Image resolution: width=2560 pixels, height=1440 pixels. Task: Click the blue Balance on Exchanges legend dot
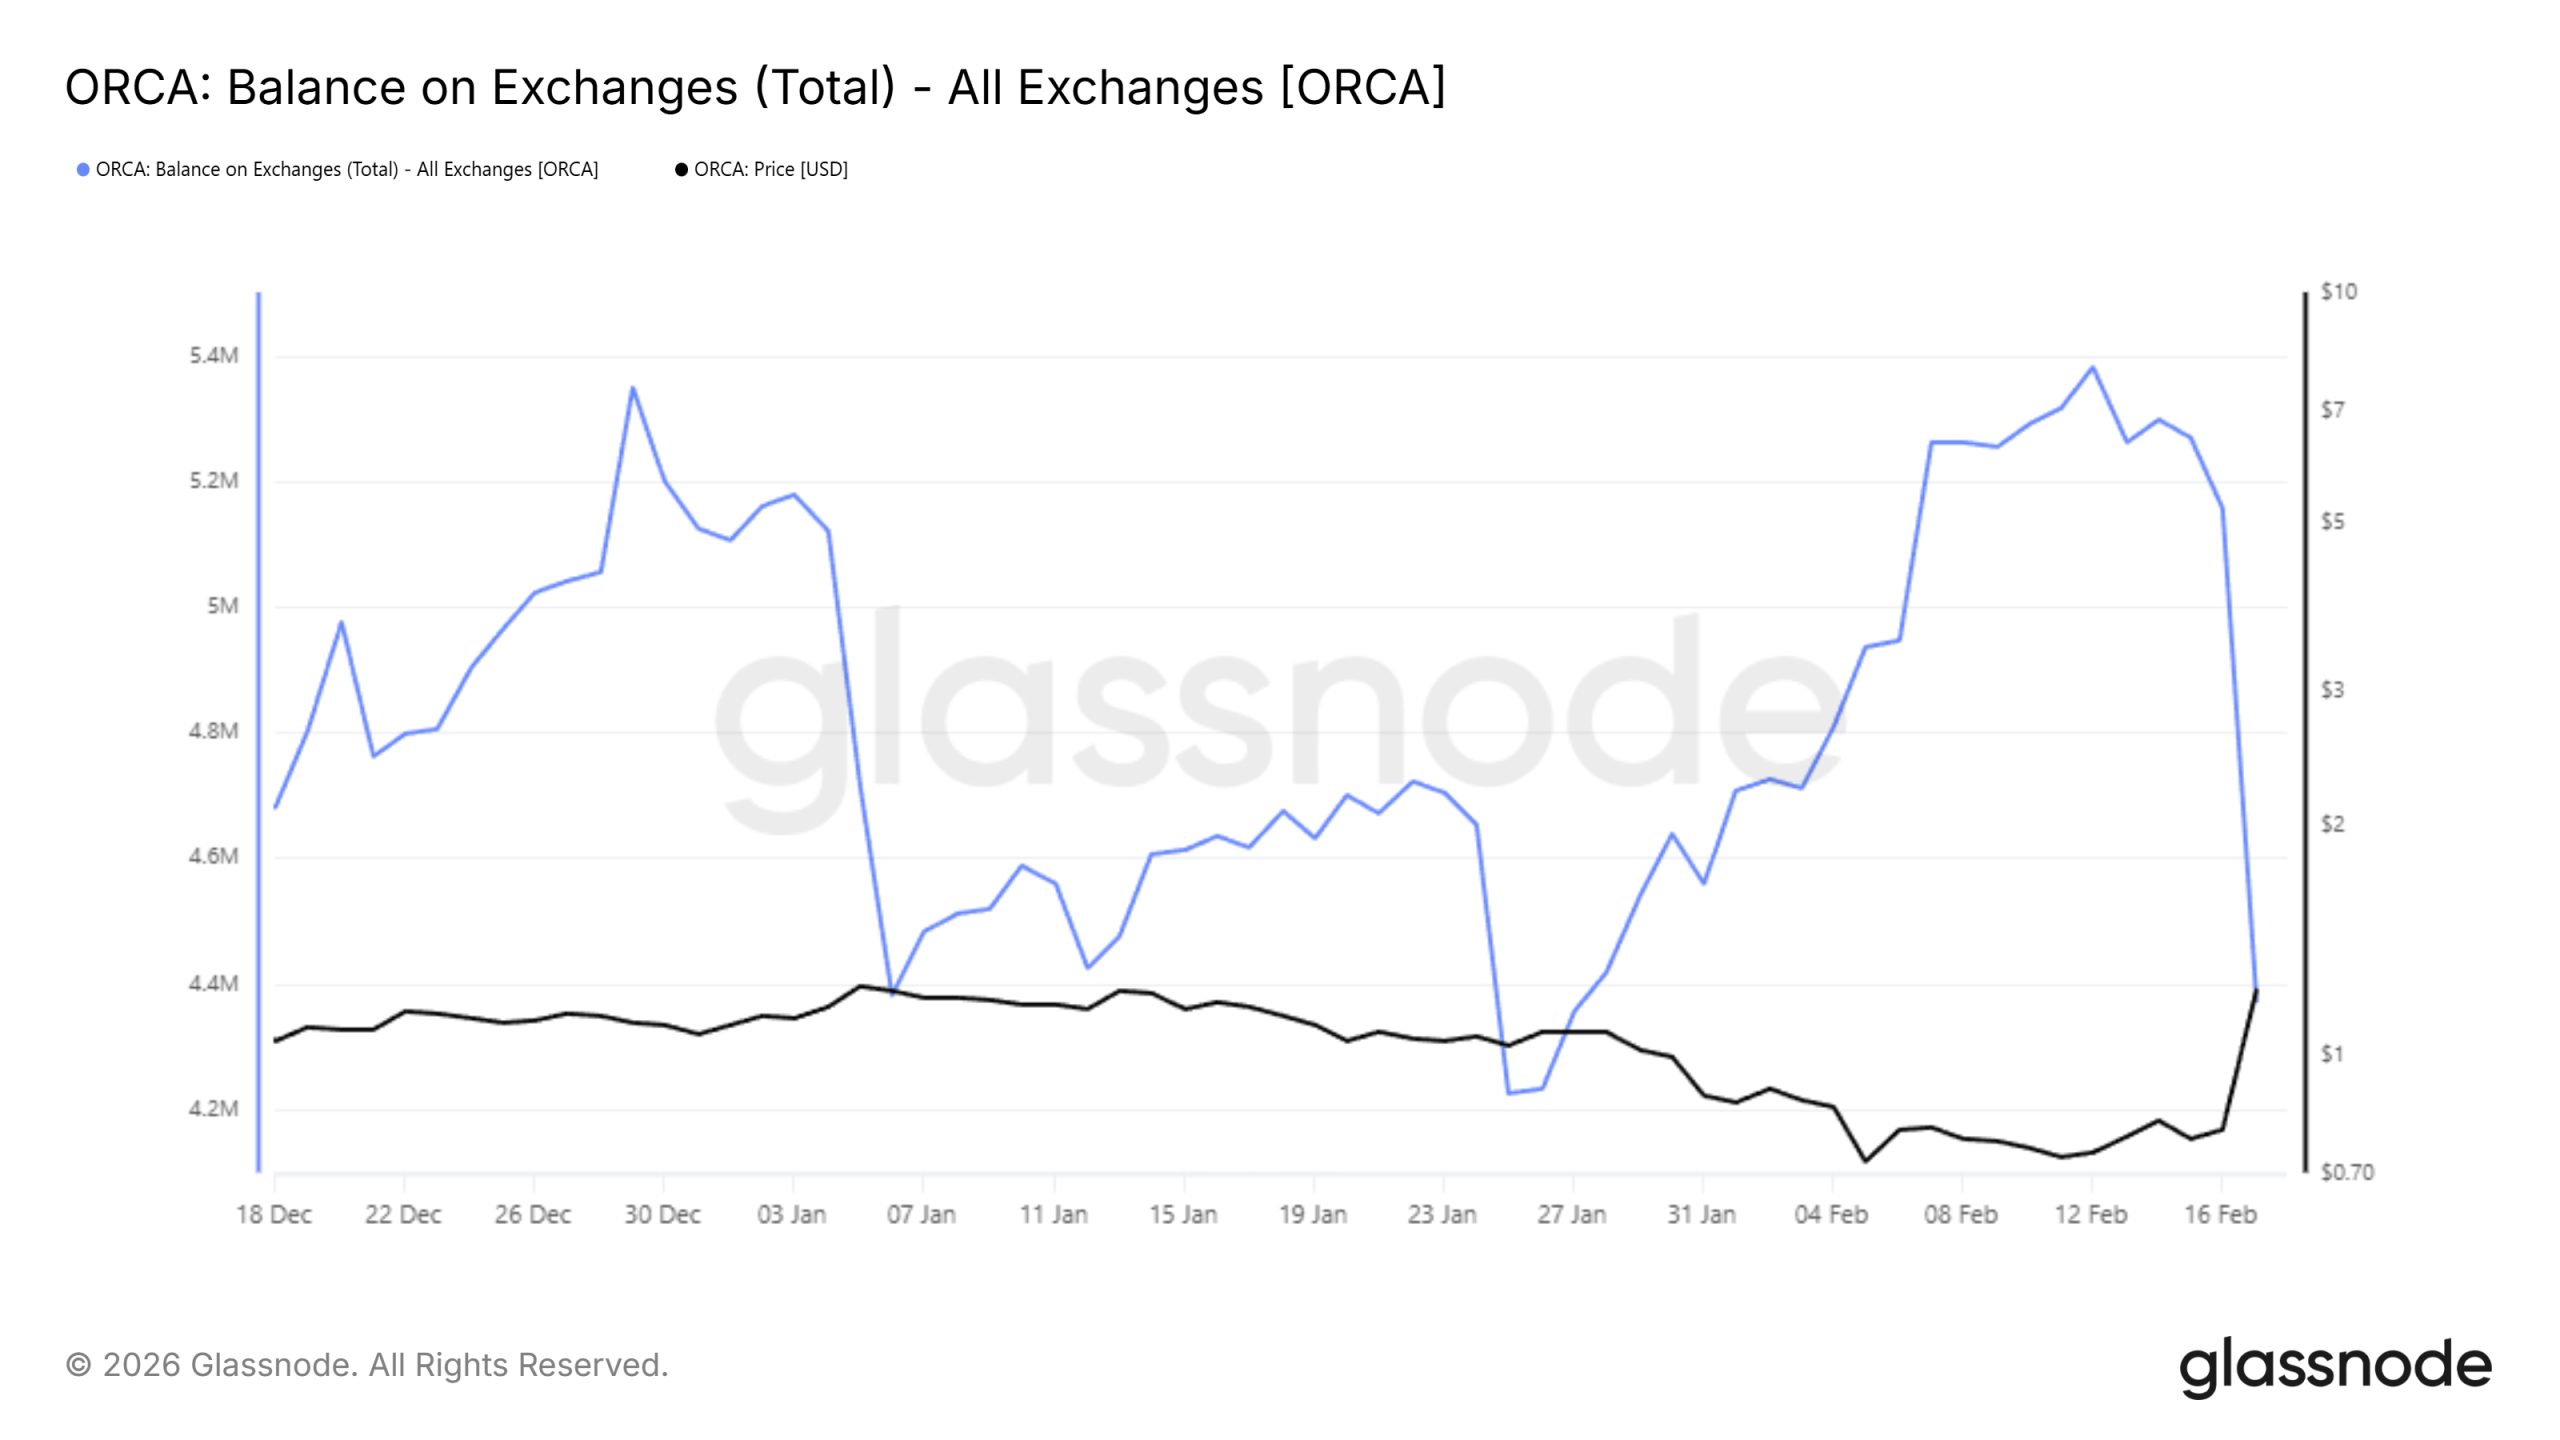[x=83, y=170]
